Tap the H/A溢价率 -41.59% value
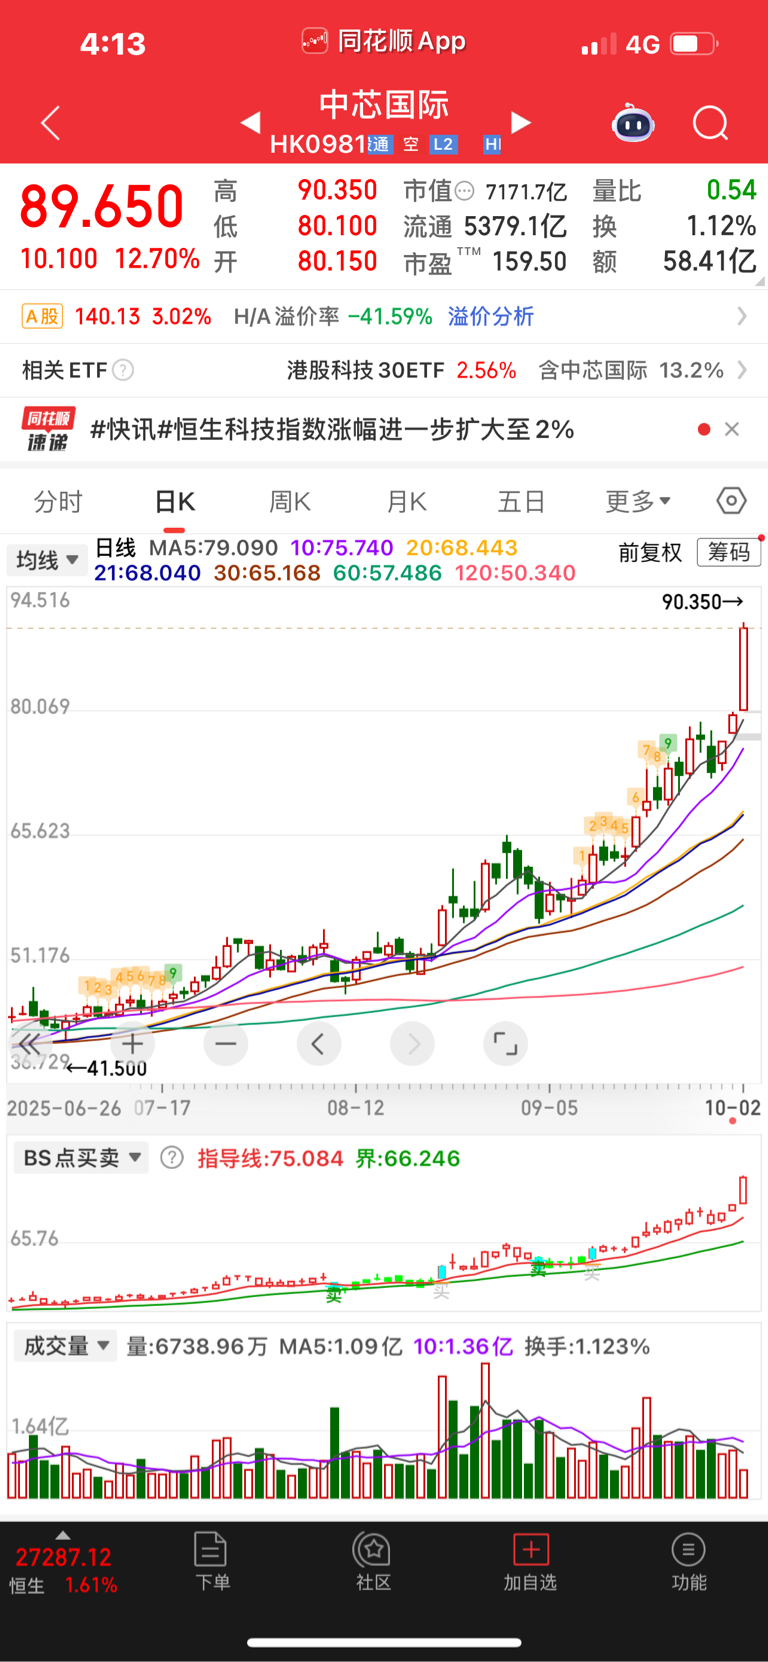768x1662 pixels. [x=333, y=317]
